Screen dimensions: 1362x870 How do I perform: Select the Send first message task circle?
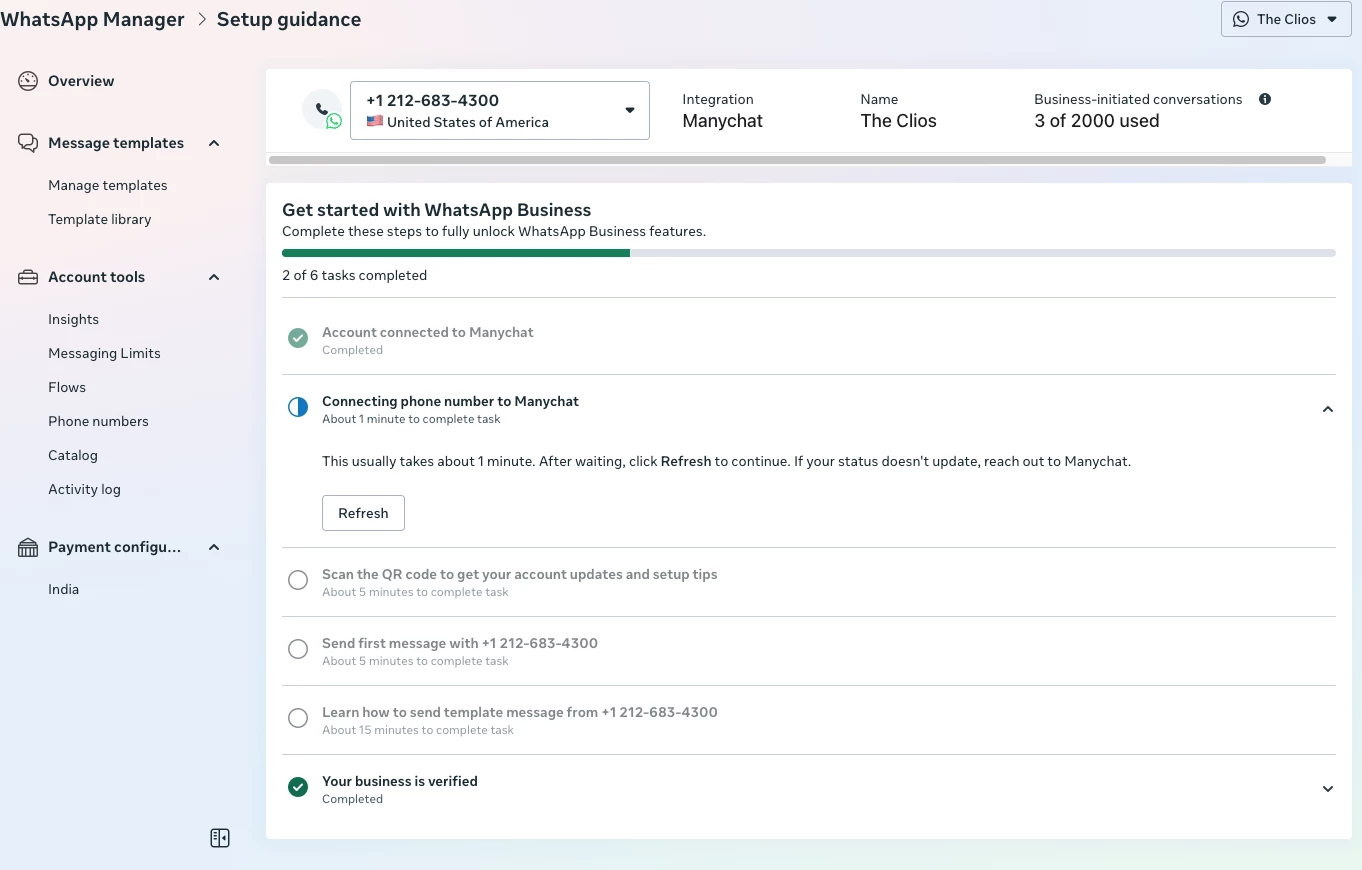[298, 650]
